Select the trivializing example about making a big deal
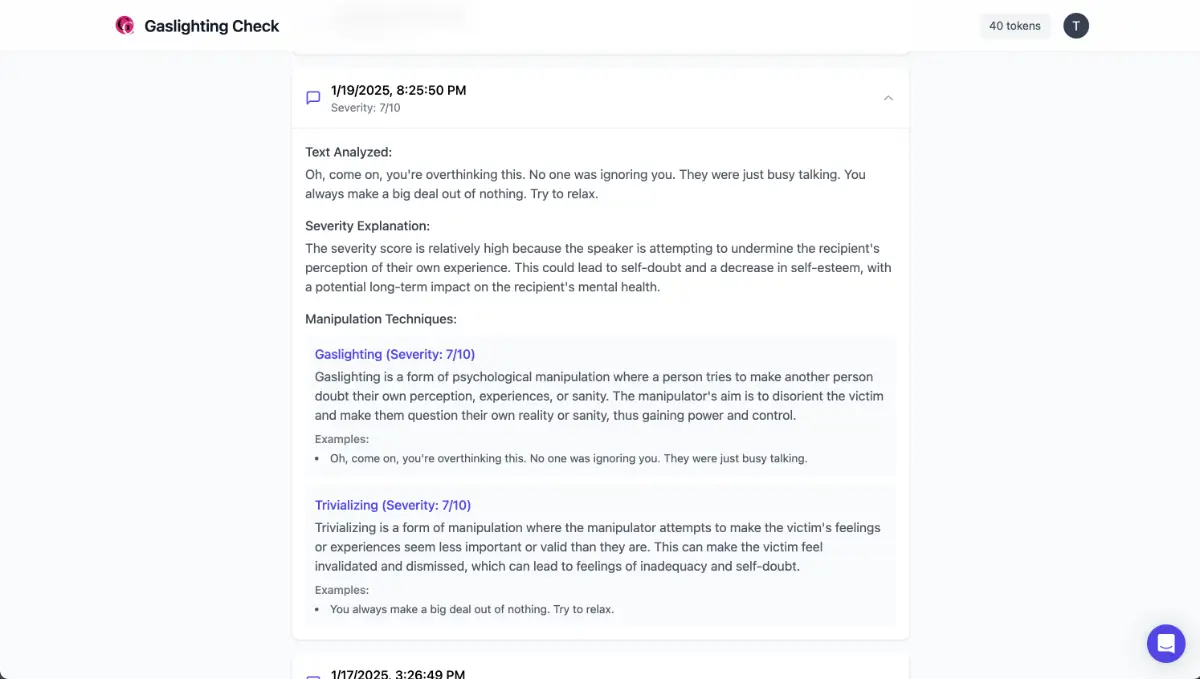 click(x=470, y=609)
